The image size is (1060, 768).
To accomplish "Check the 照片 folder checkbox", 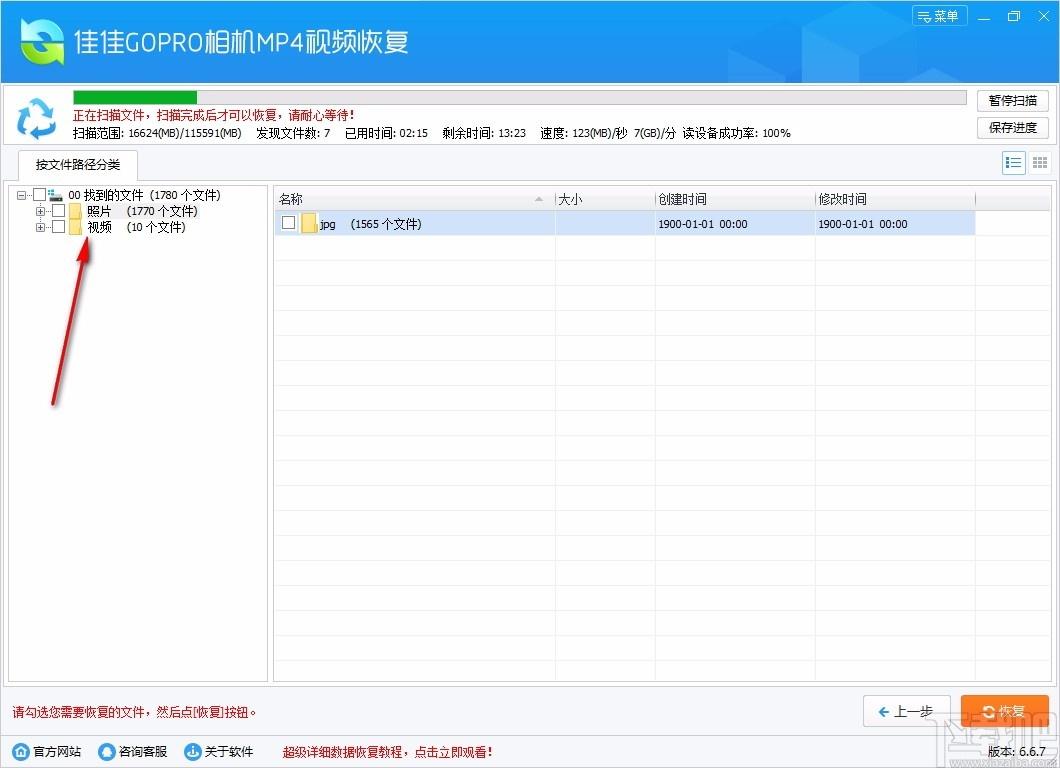I will 59,211.
